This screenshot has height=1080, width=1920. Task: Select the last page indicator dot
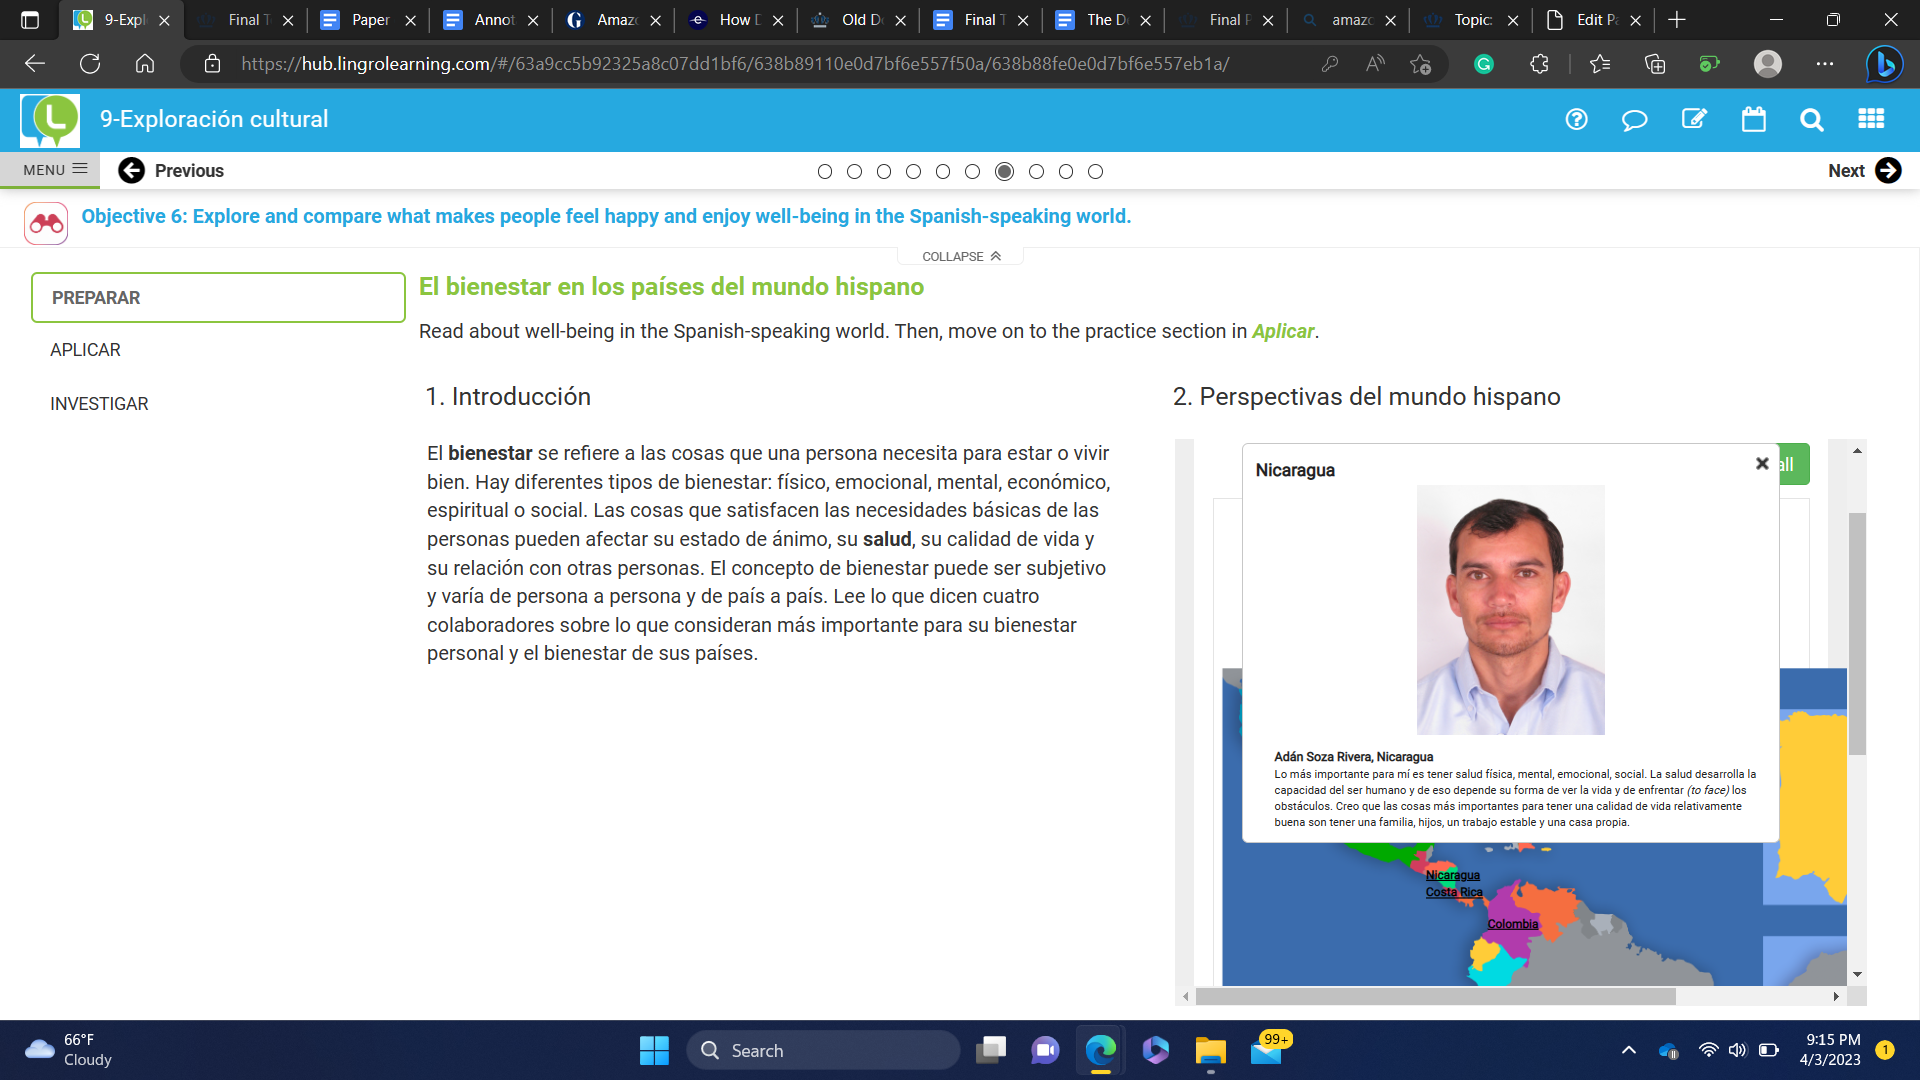pos(1095,172)
